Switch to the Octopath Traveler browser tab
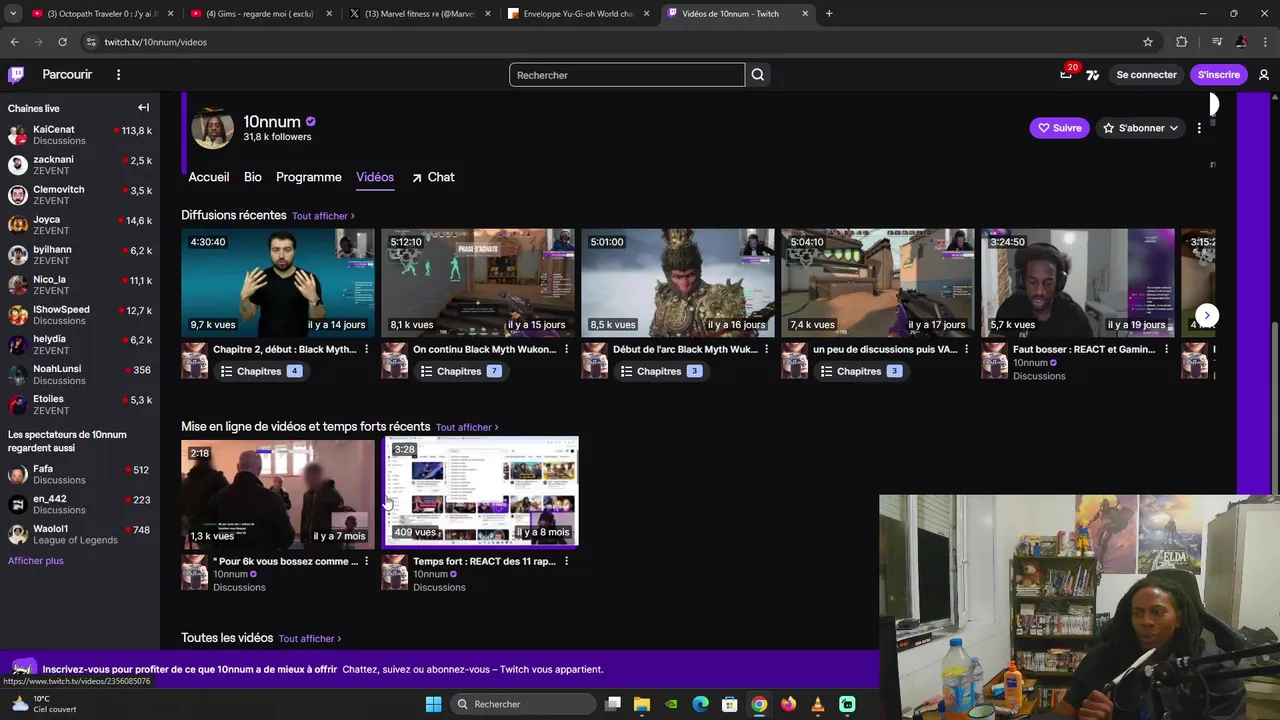 103,13
